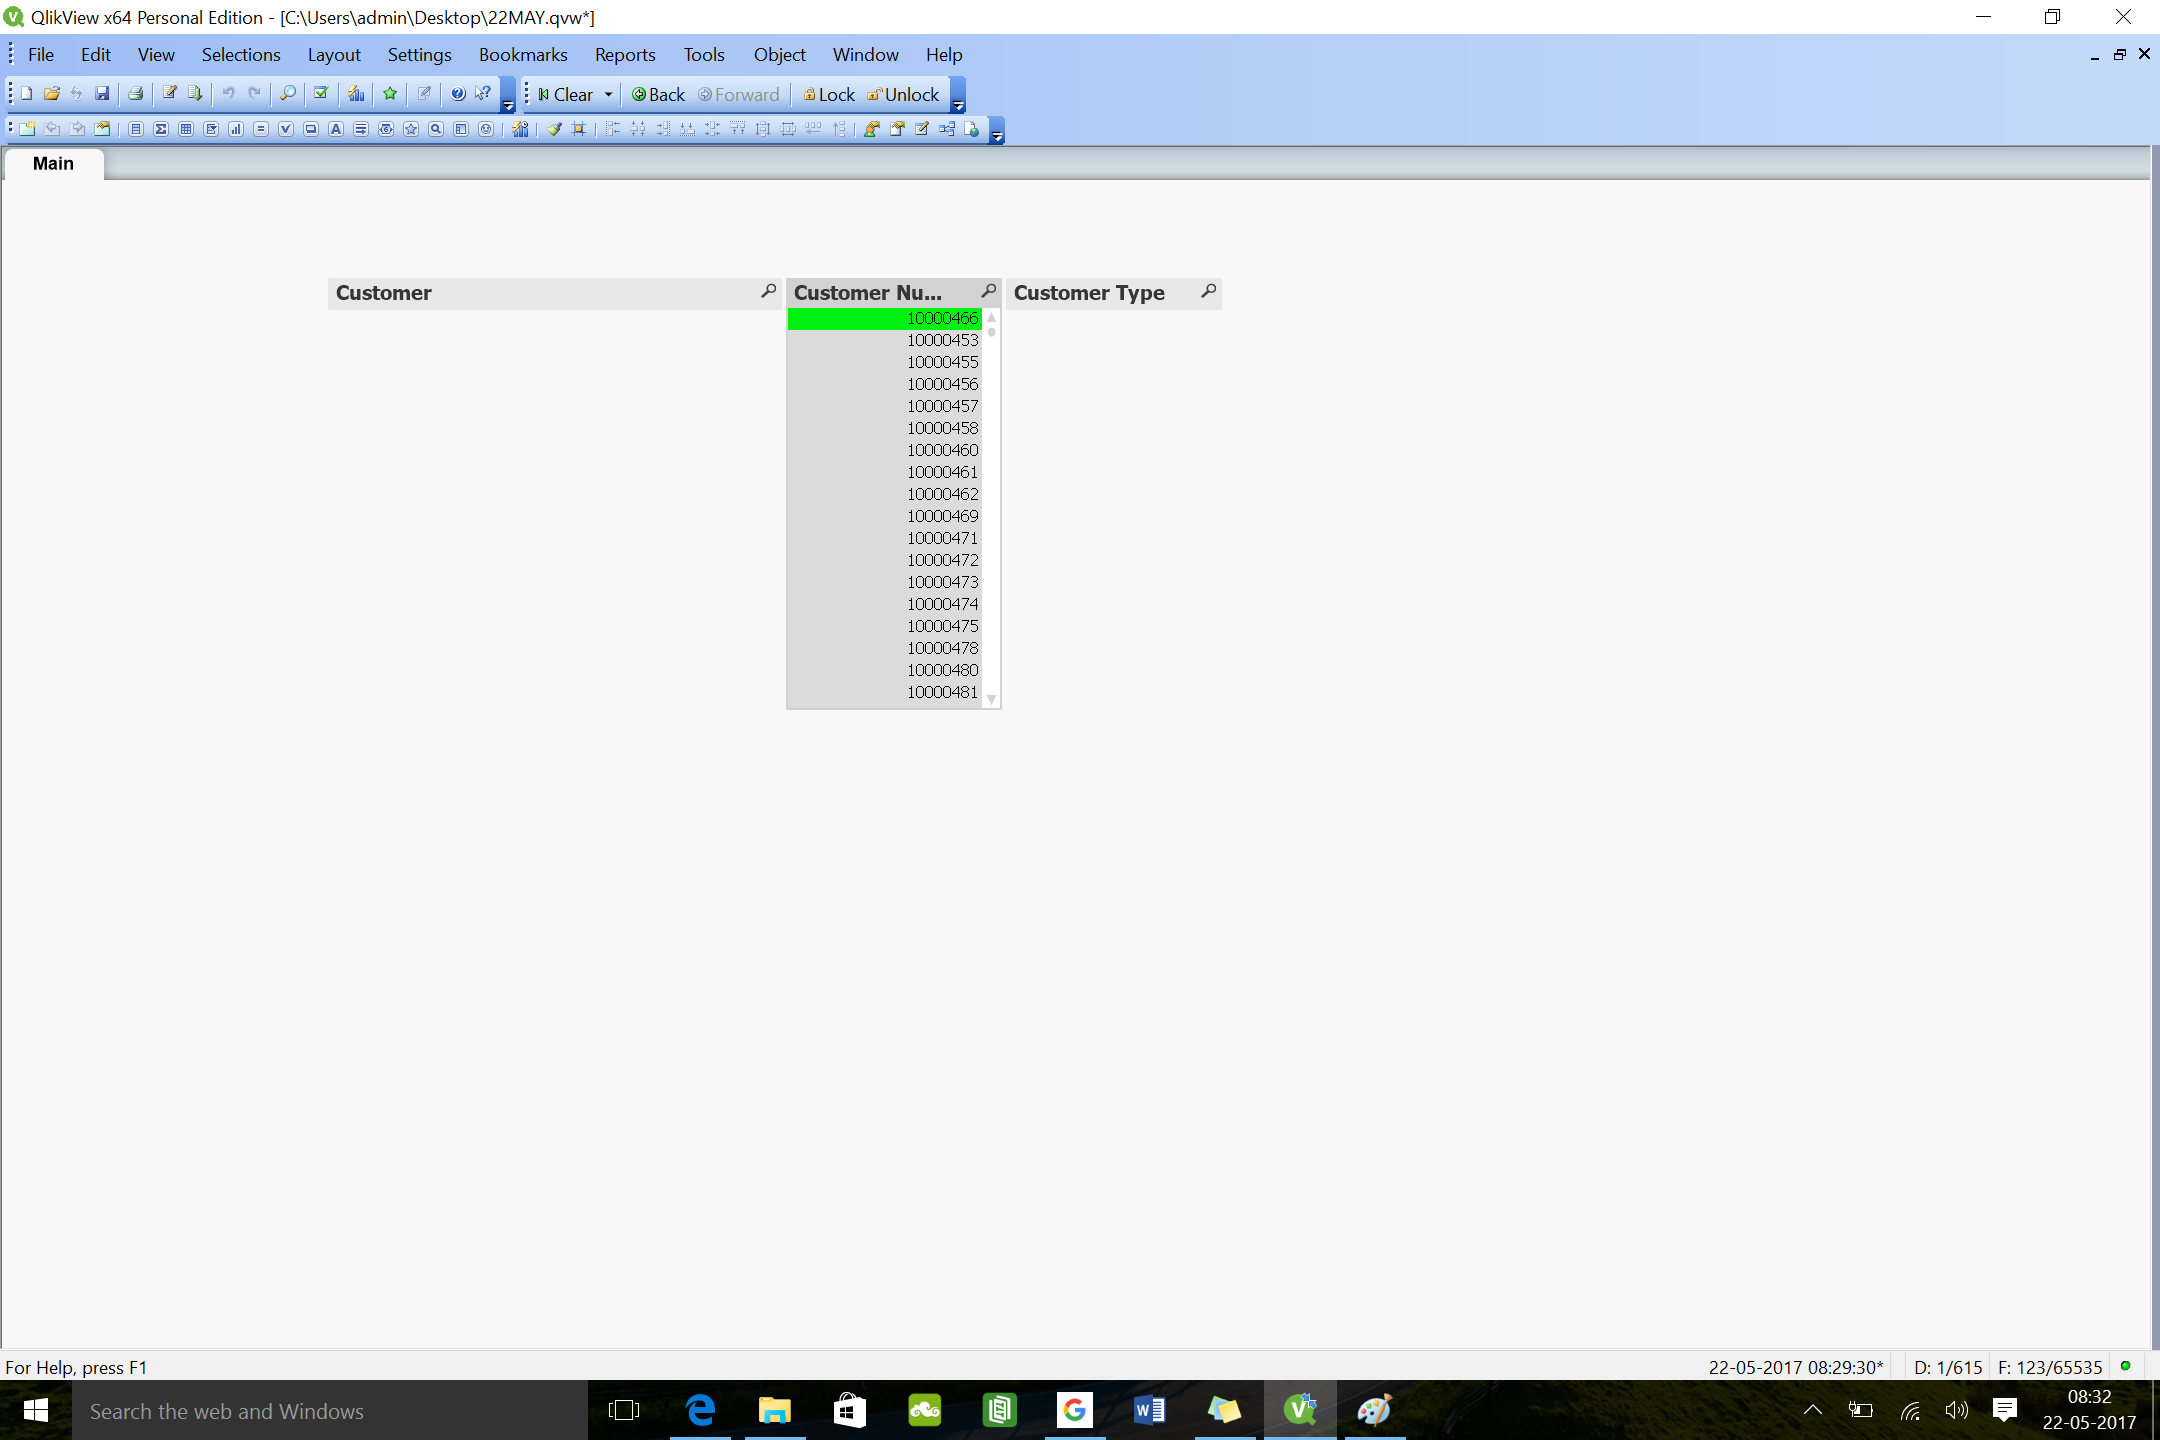Click the New document icon

27,94
